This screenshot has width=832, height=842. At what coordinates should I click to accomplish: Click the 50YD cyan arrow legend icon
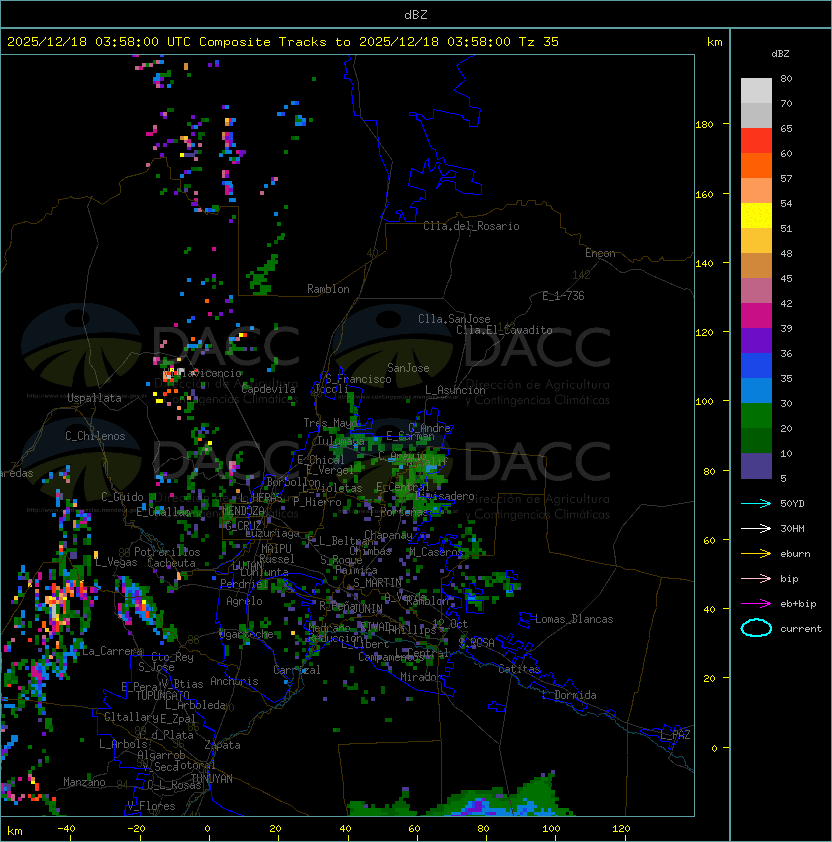pos(756,504)
